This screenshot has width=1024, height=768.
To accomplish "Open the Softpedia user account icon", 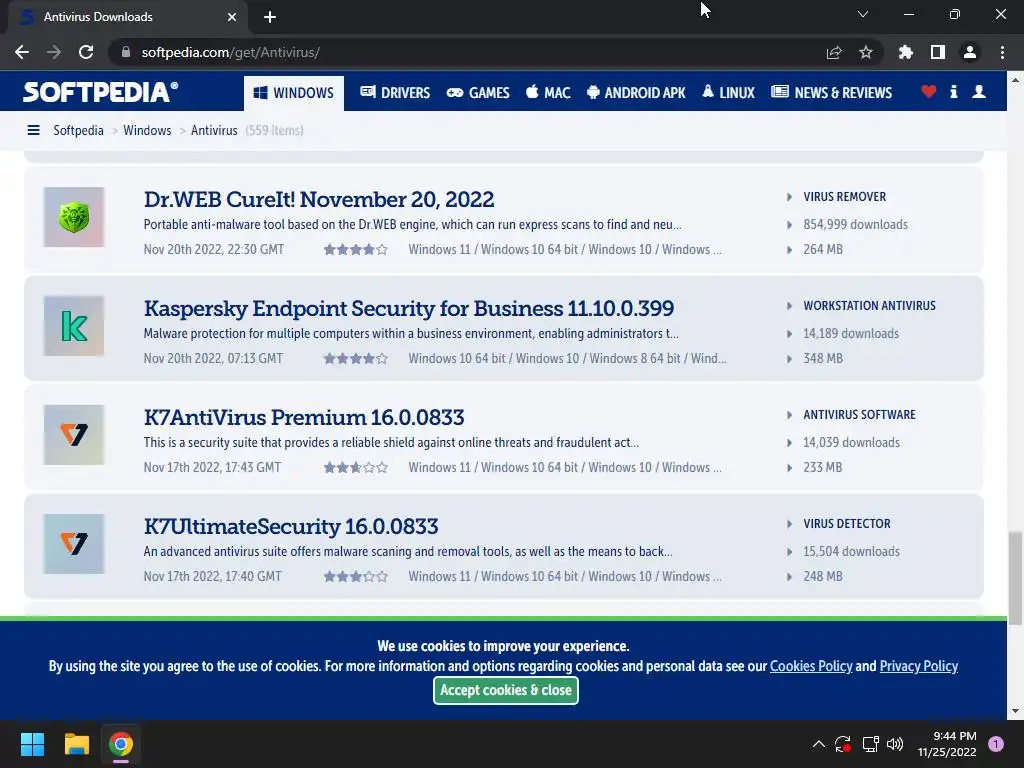I will click(x=979, y=91).
